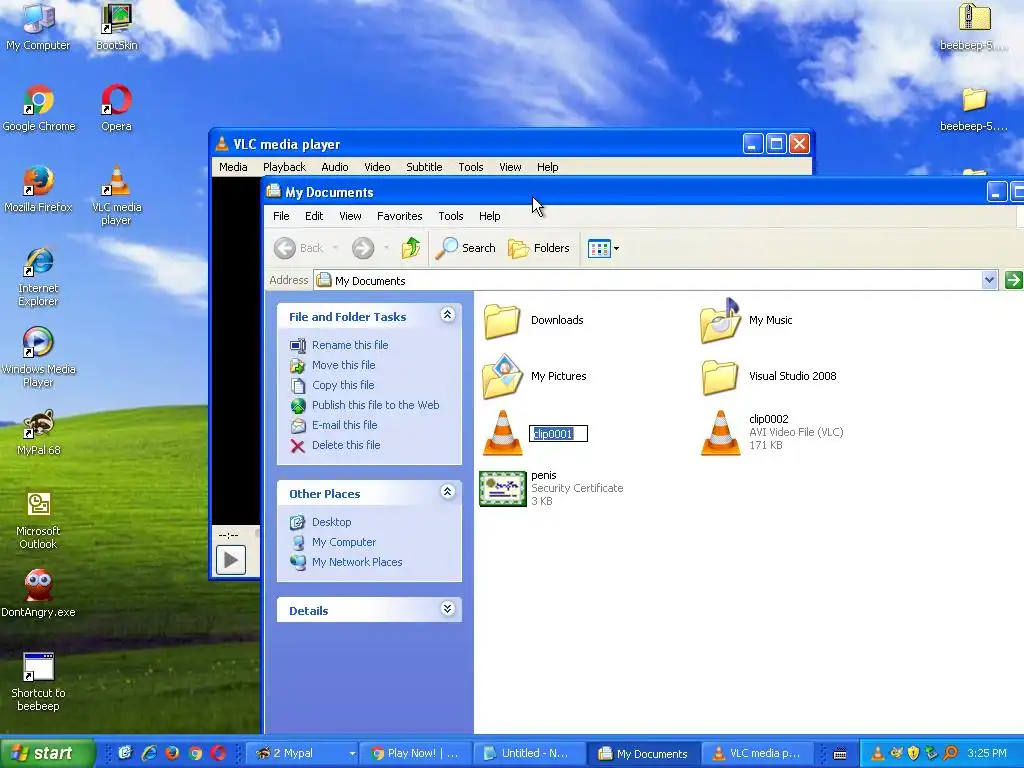Select the beebeep folder desktop icon

pyautogui.click(x=974, y=108)
